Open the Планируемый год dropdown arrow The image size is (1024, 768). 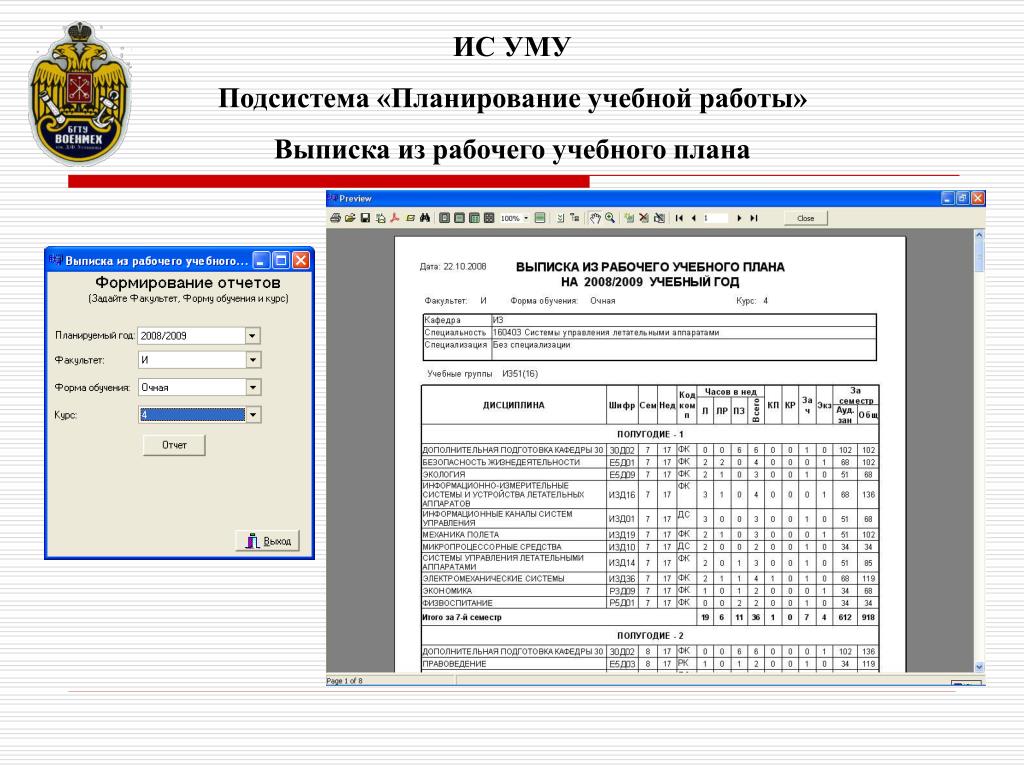[x=253, y=336]
